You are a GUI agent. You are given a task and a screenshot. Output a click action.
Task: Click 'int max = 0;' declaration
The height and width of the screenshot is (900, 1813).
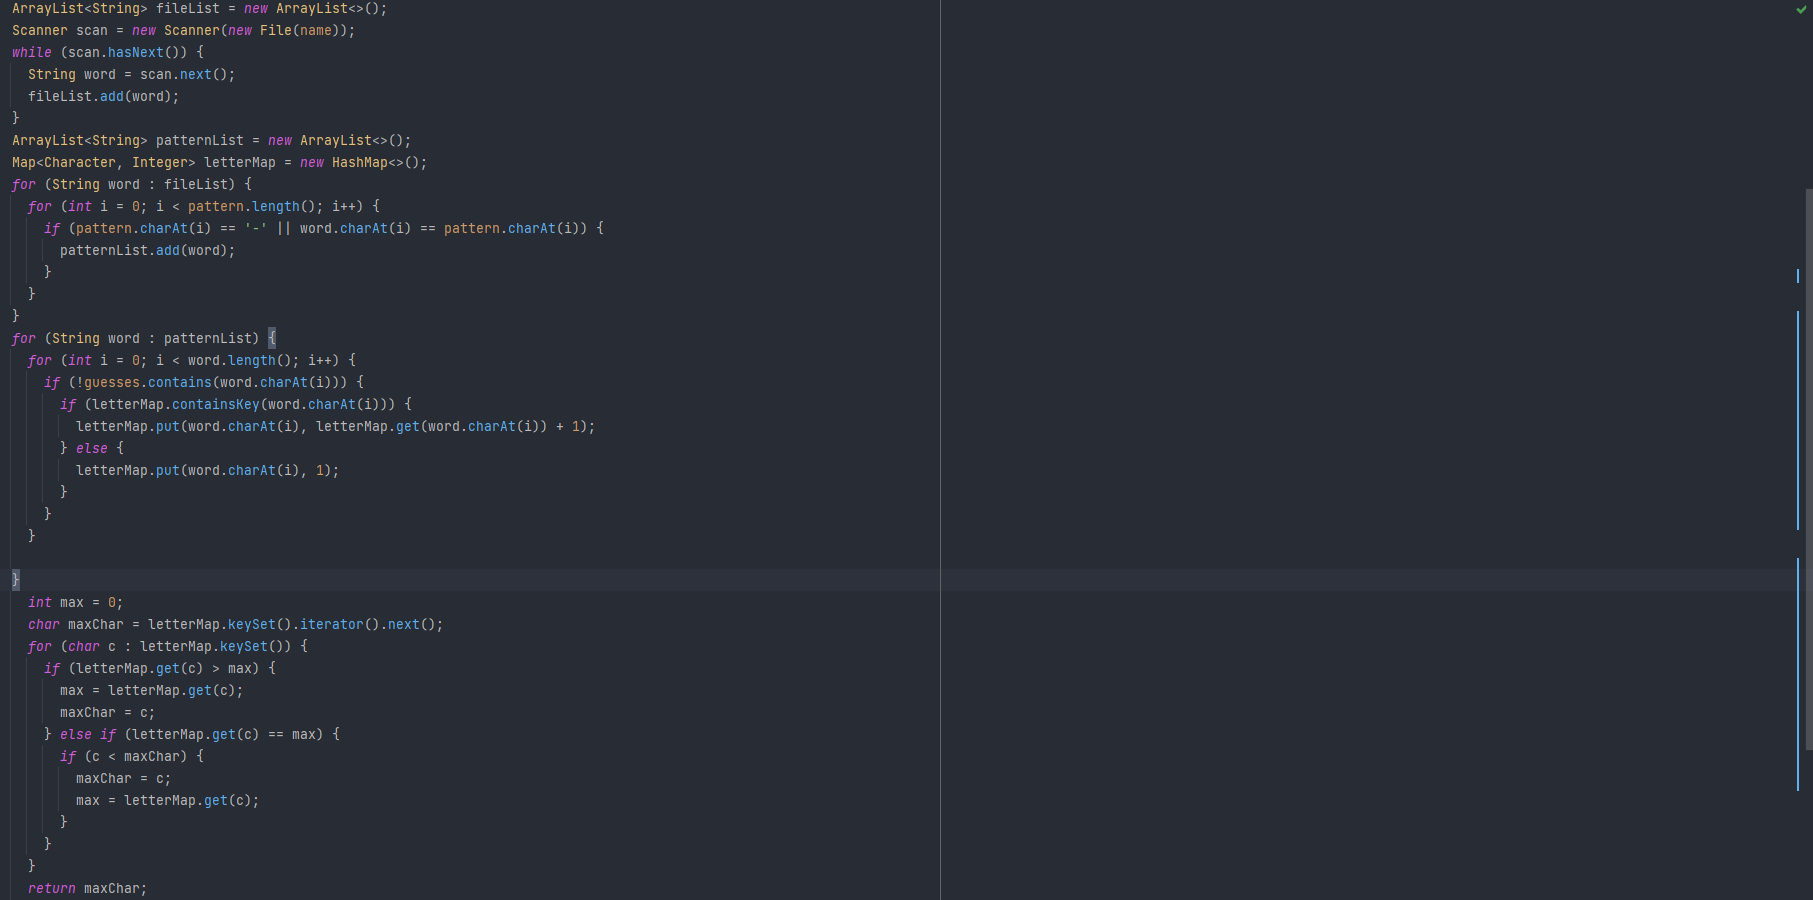coord(75,603)
